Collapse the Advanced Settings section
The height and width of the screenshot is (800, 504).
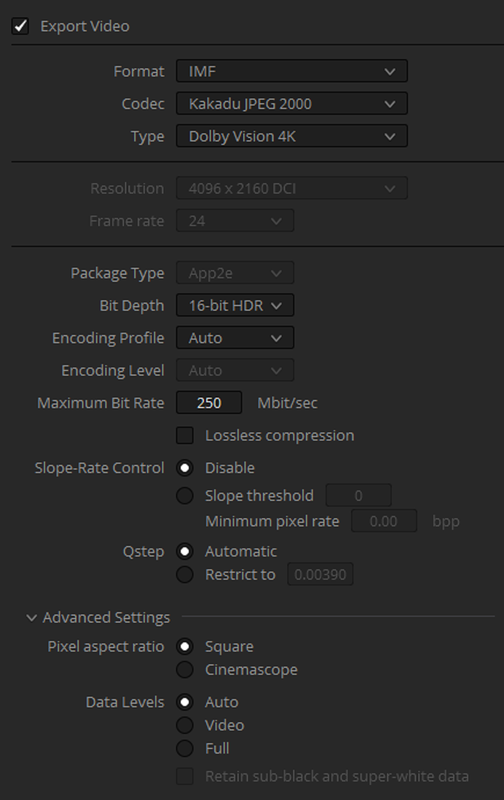[32, 618]
